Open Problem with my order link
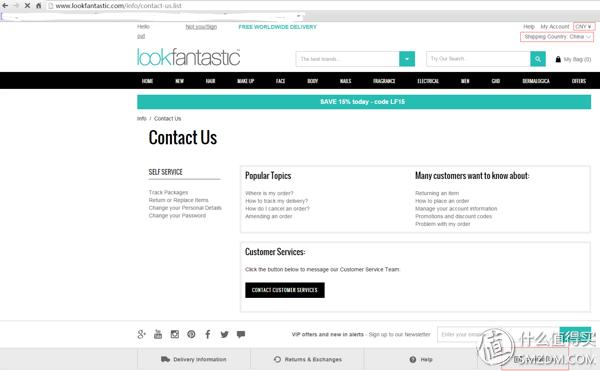 click(443, 224)
